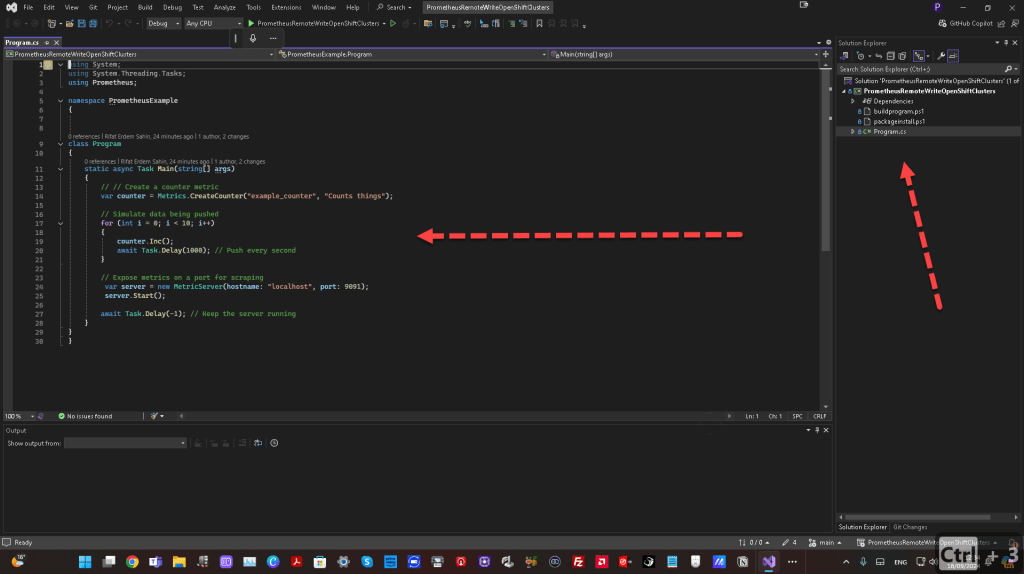This screenshot has width=1024, height=574.
Task: Click the main branch button in status bar
Action: click(x=825, y=543)
